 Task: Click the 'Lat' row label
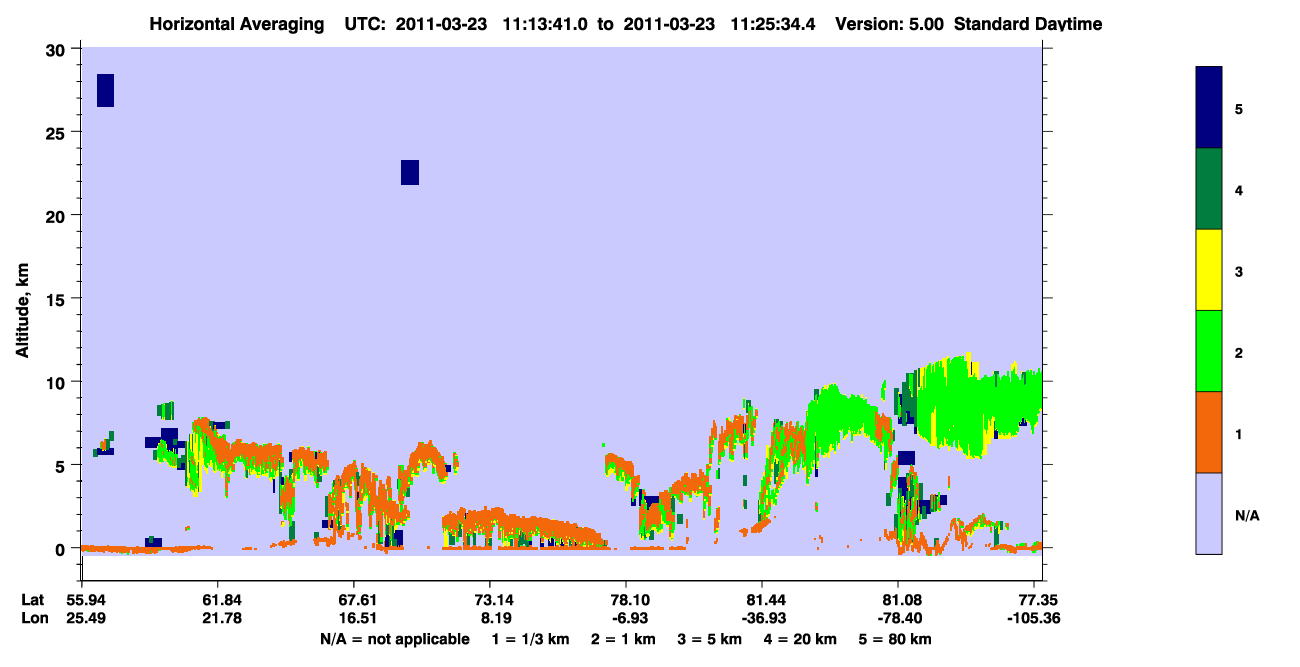pyautogui.click(x=32, y=599)
